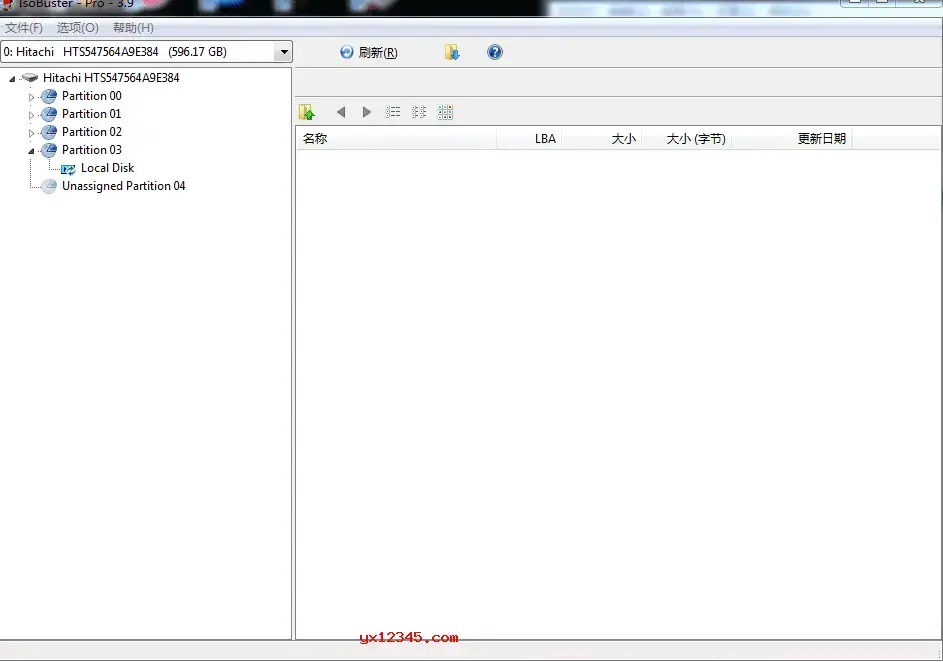Click the Partition 01 disk icon
943x662 pixels.
(49, 114)
